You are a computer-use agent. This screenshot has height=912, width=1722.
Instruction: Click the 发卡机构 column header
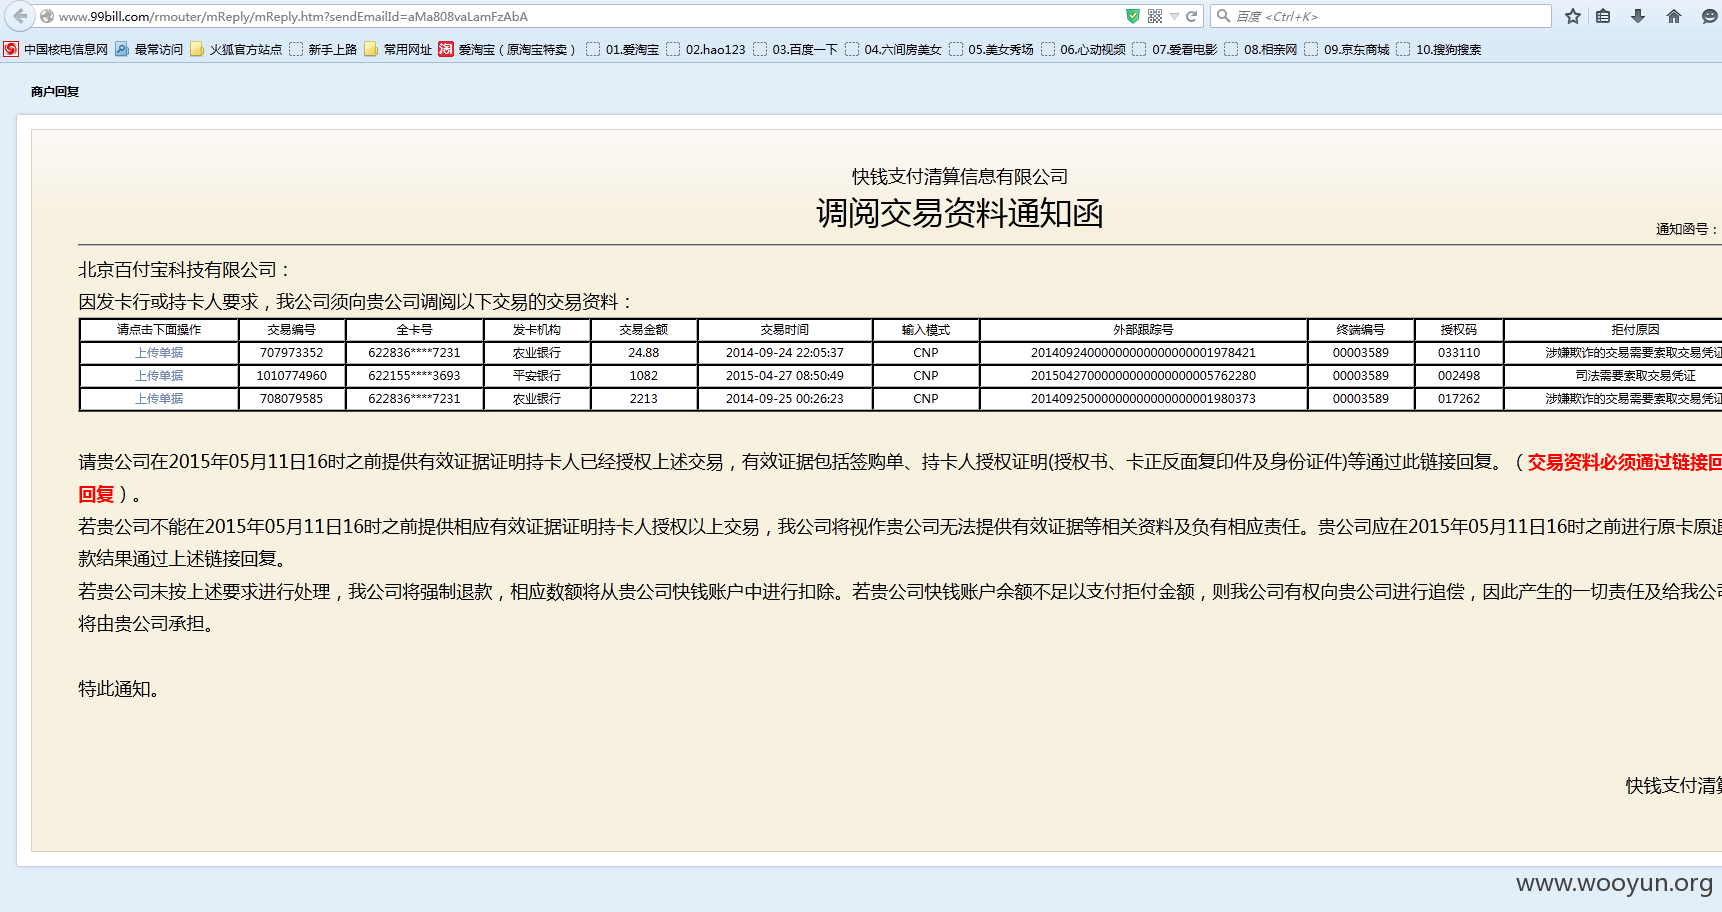pos(537,330)
